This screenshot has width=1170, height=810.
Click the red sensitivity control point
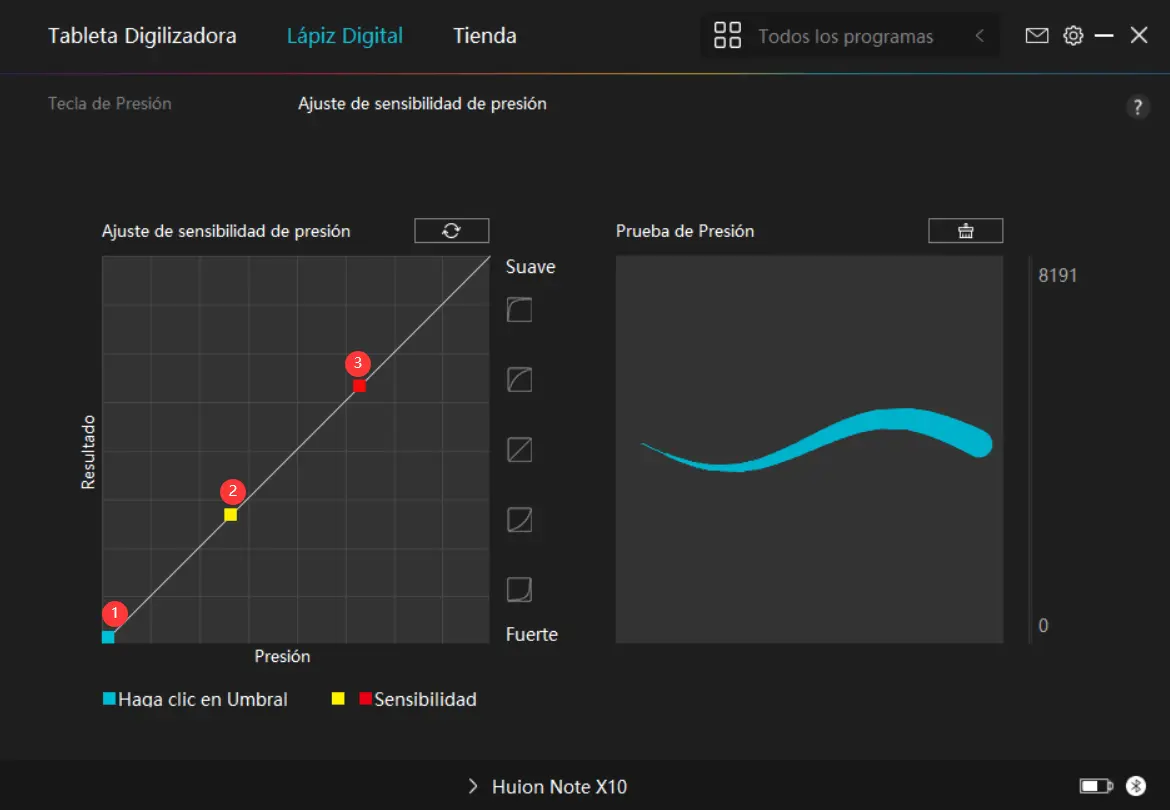click(x=359, y=386)
